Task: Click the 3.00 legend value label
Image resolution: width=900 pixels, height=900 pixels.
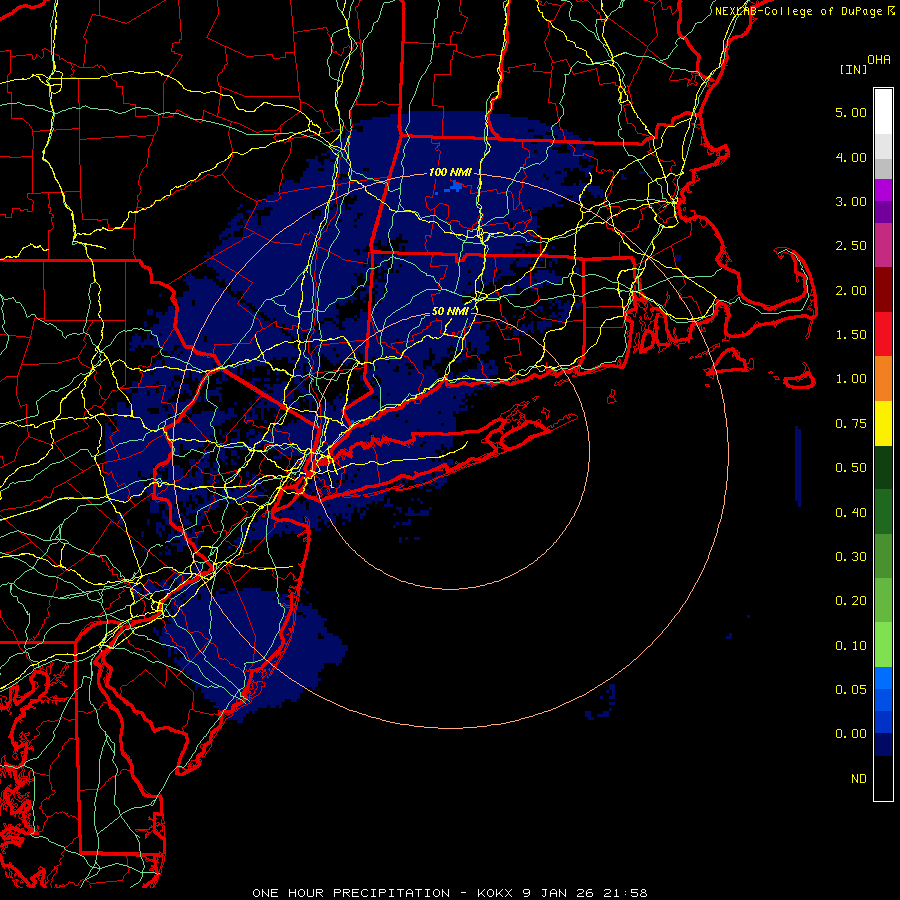Action: coord(851,201)
